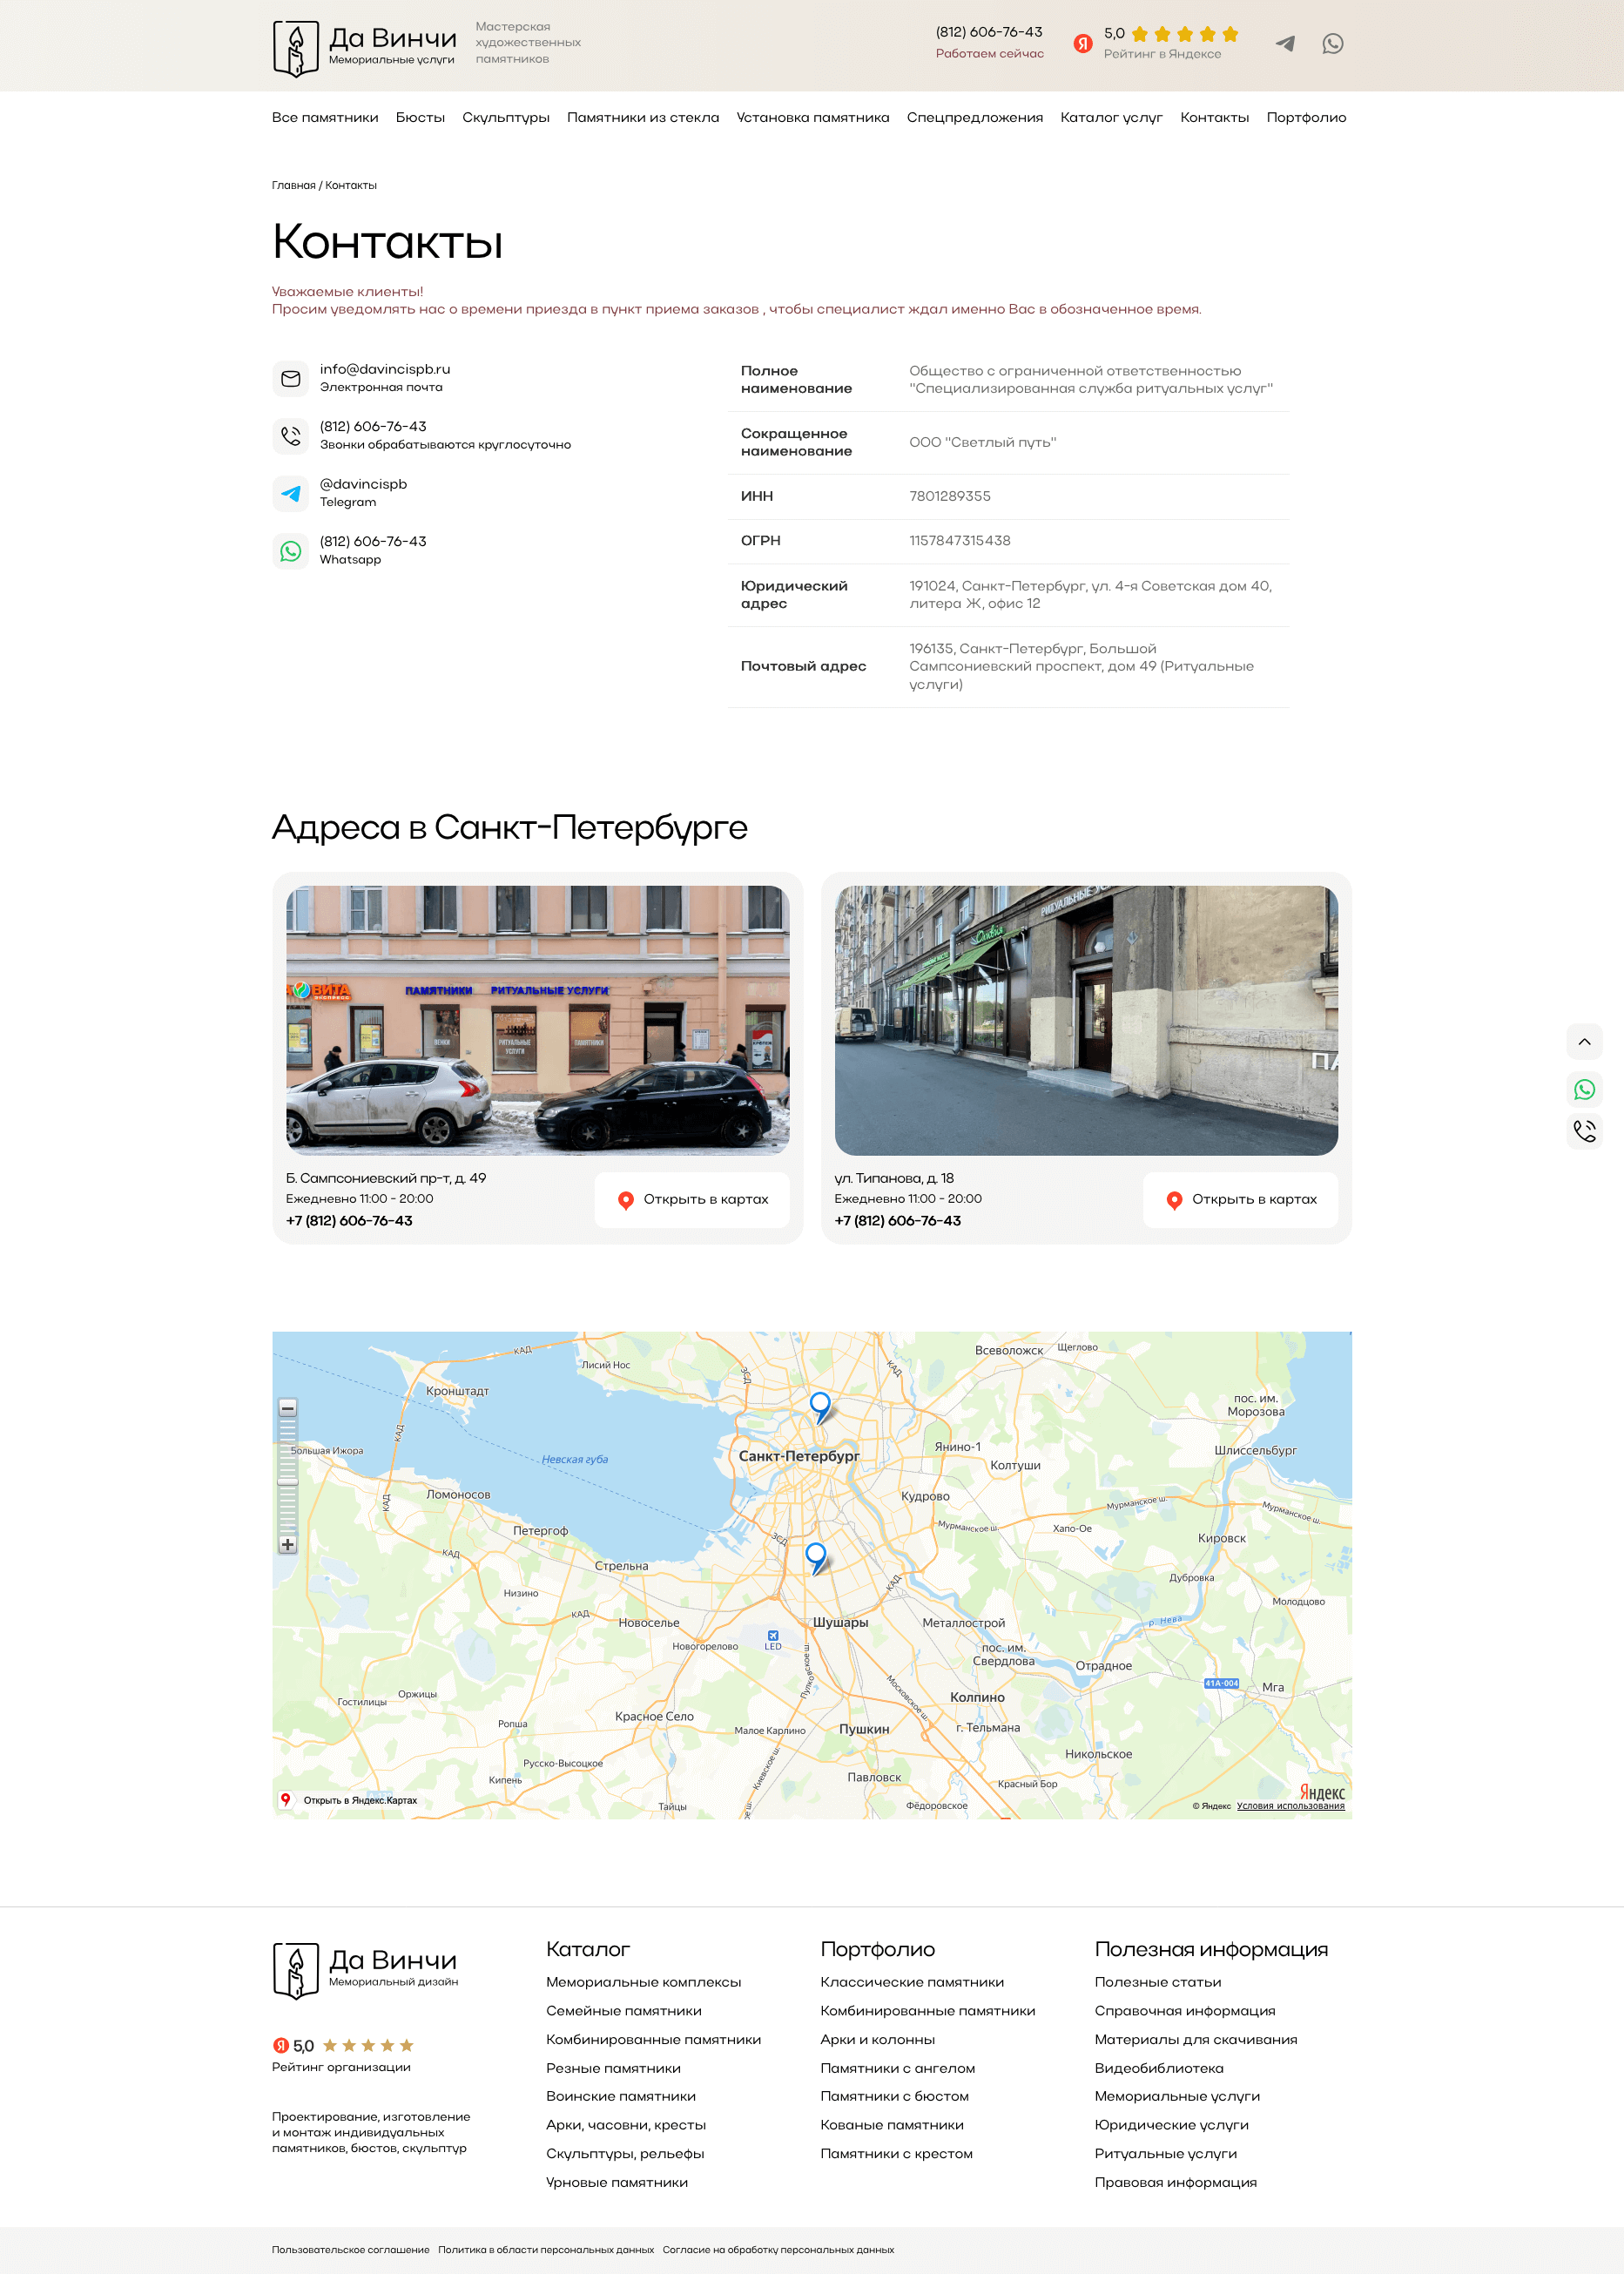Viewport: 1624px width, 2274px height.
Task: Click Открыть в Яндекс.Картах on map
Action: pyautogui.click(x=349, y=1800)
